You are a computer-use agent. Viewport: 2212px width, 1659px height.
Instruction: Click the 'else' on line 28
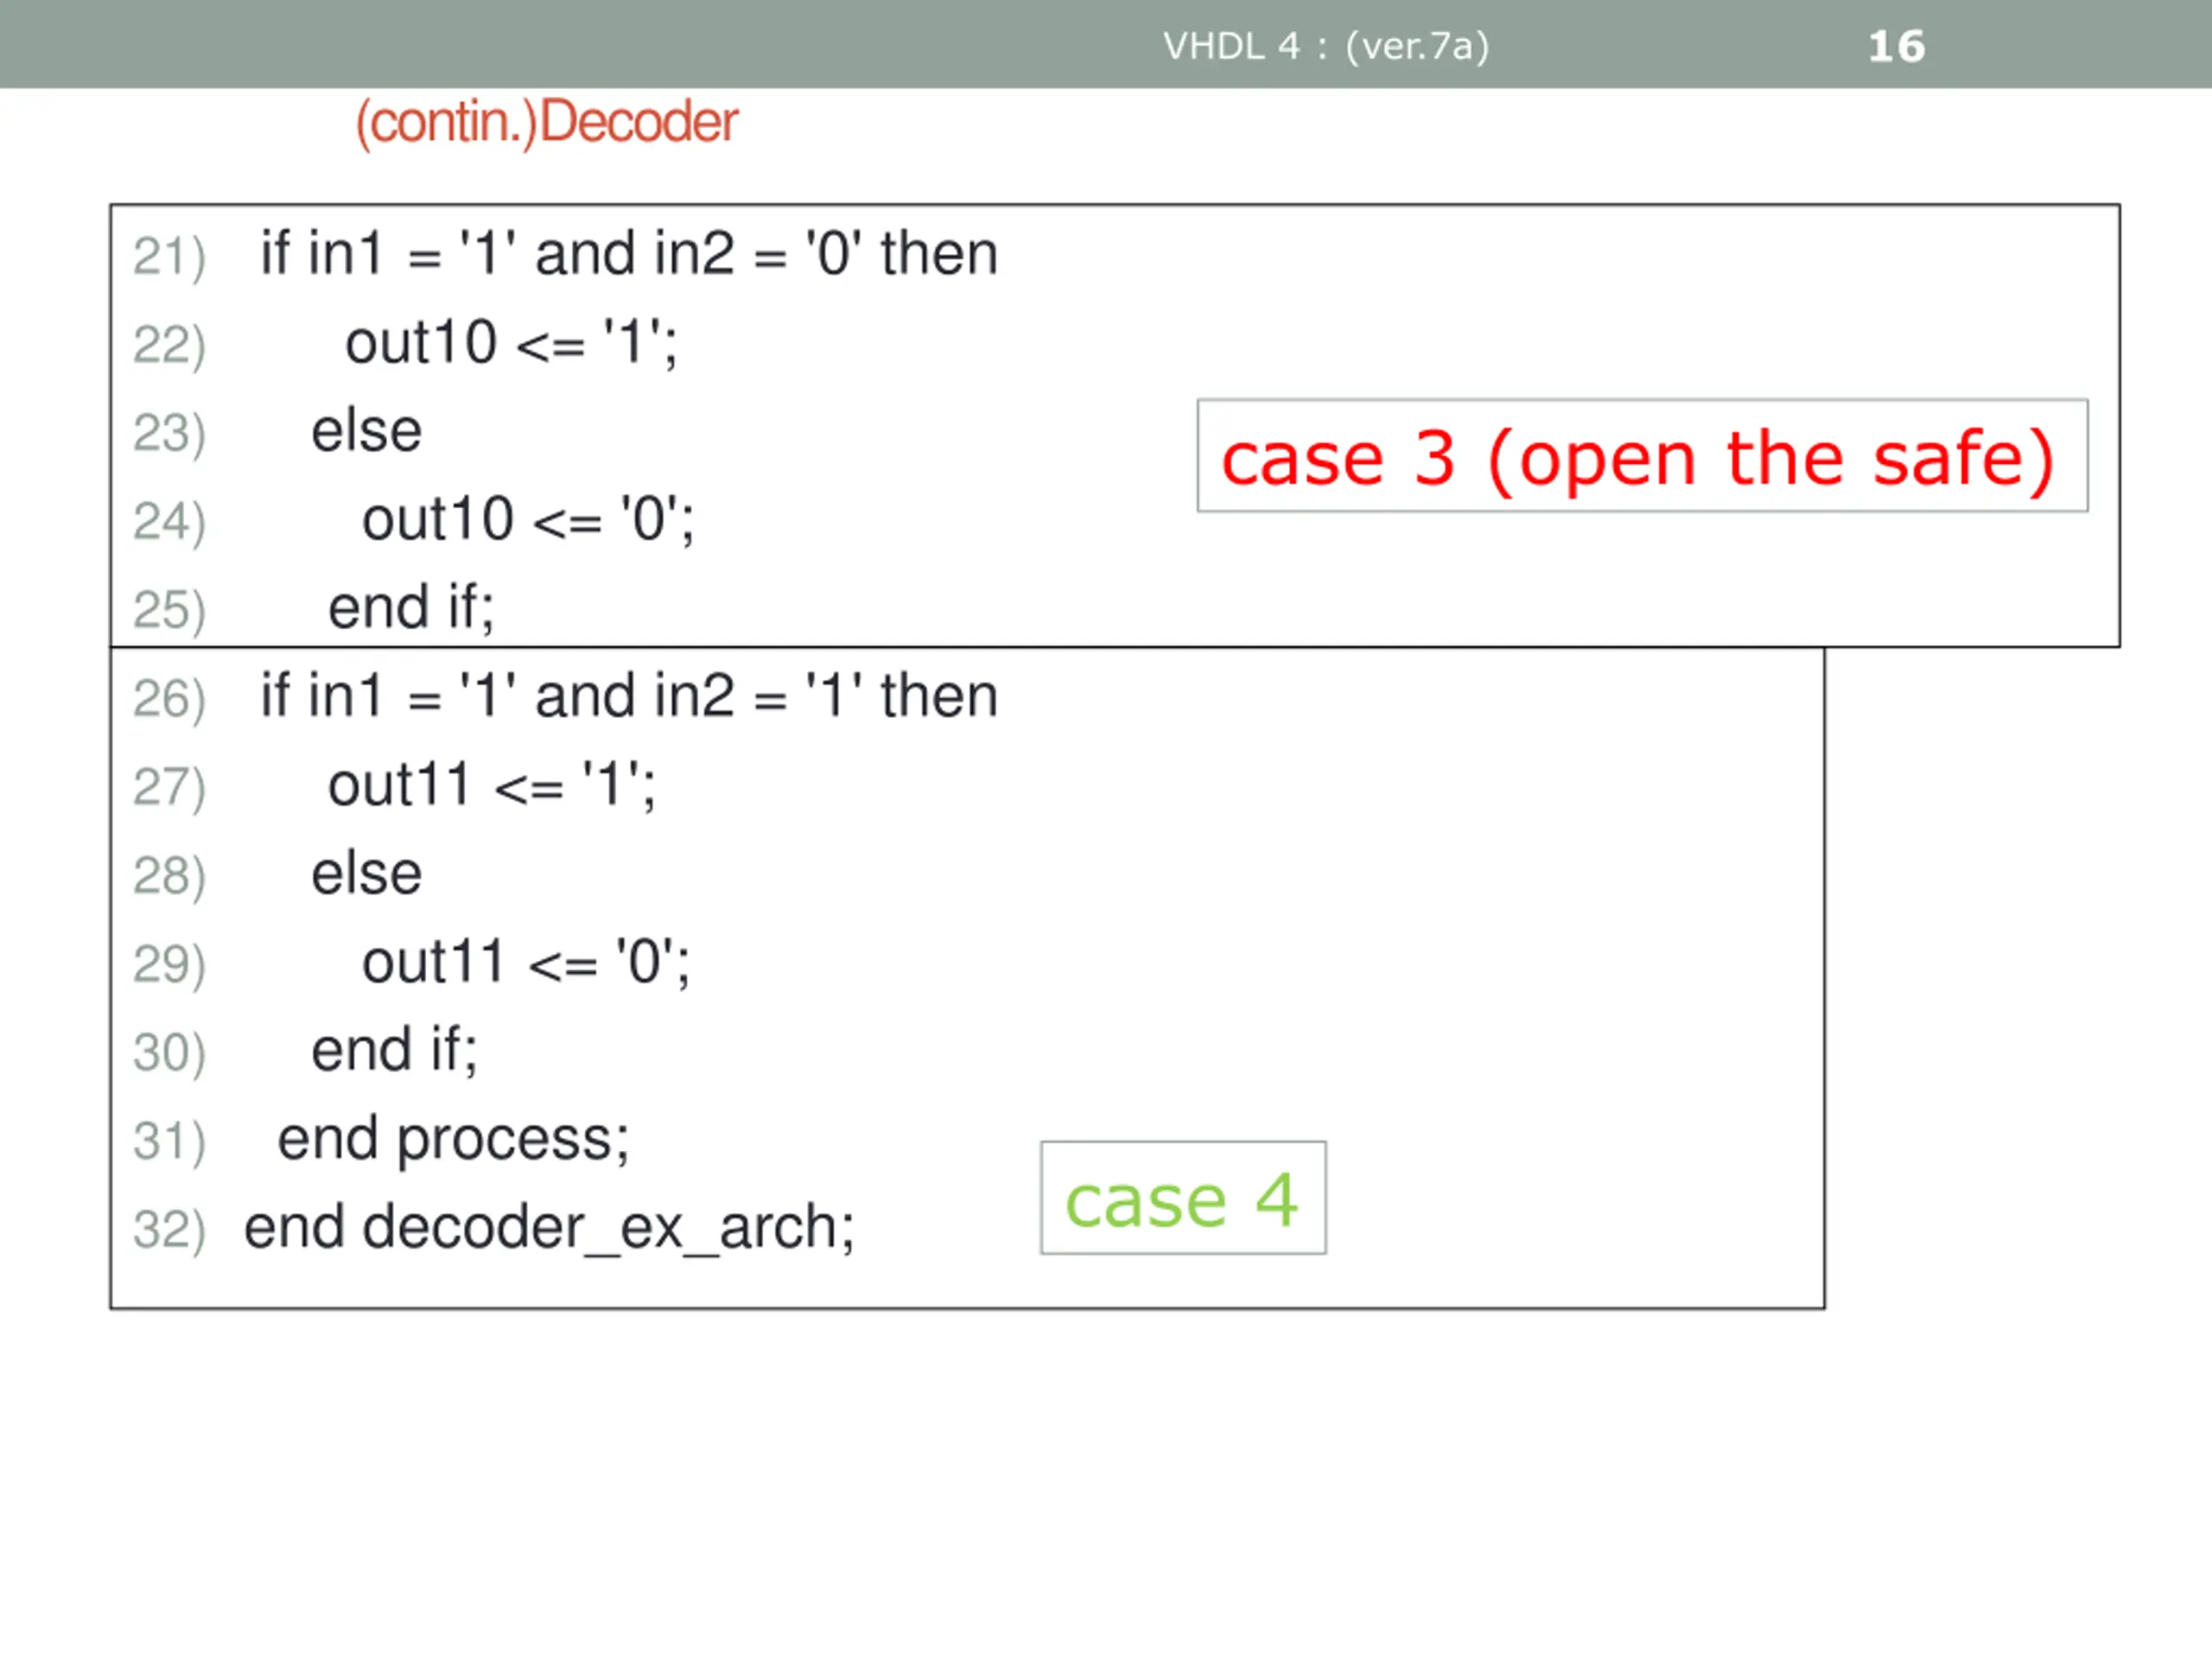366,873
